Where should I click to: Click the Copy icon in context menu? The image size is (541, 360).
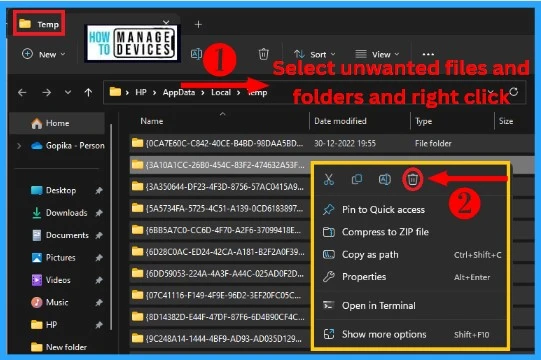pyautogui.click(x=357, y=179)
